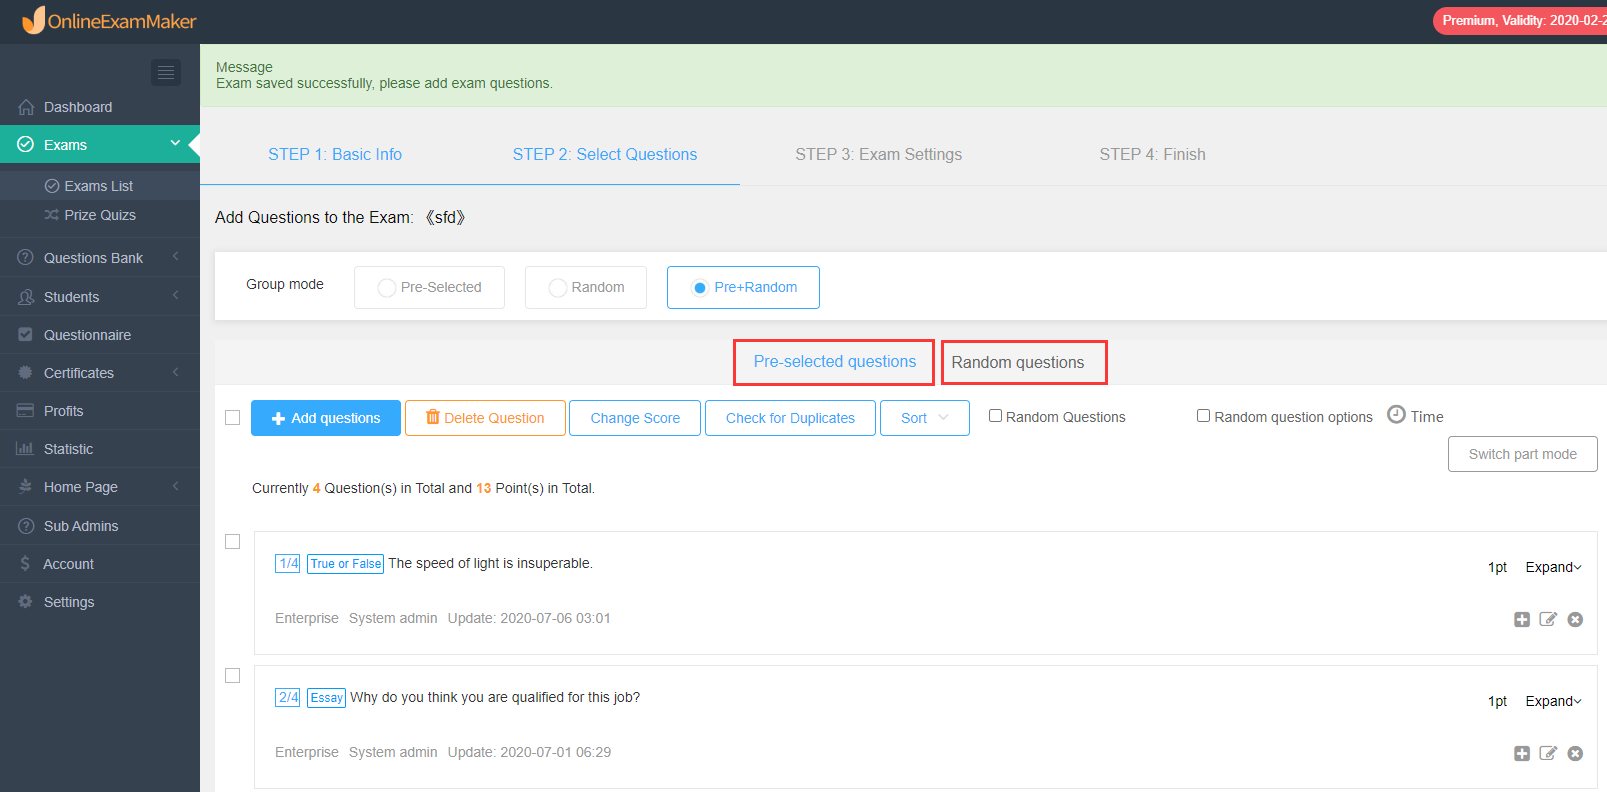Select the Random group mode radio

(558, 288)
